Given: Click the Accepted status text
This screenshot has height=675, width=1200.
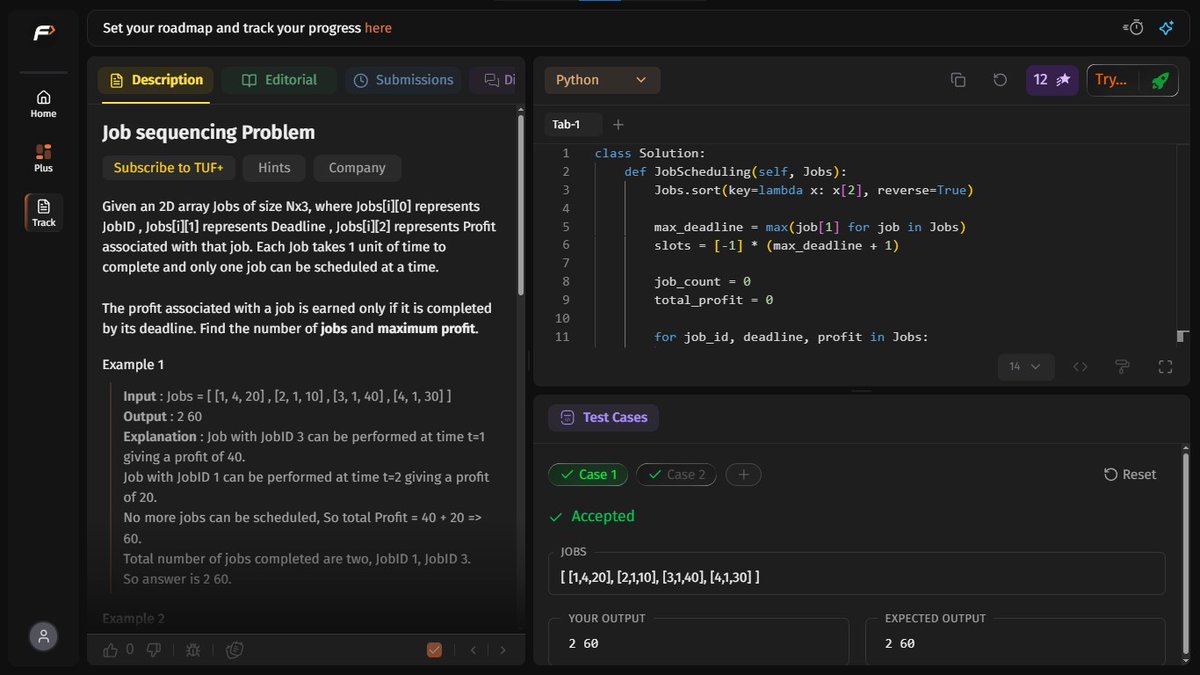Looking at the screenshot, I should point(603,516).
